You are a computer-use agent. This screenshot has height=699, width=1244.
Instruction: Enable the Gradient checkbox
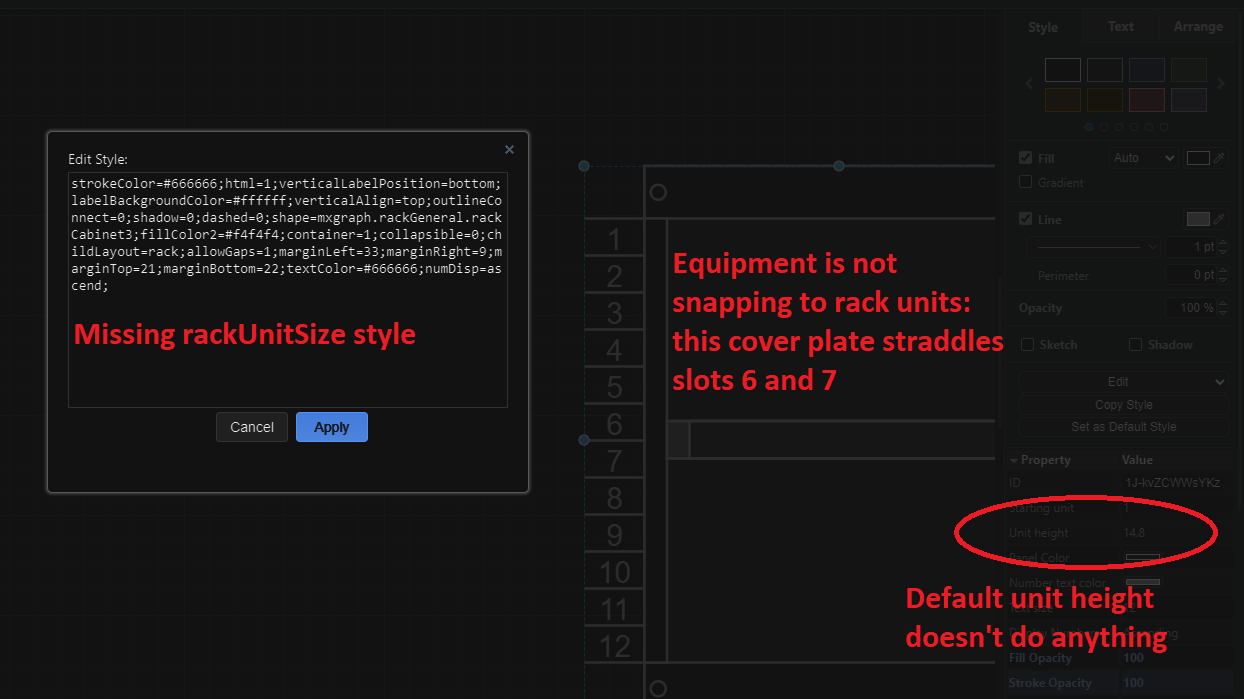coord(1025,182)
